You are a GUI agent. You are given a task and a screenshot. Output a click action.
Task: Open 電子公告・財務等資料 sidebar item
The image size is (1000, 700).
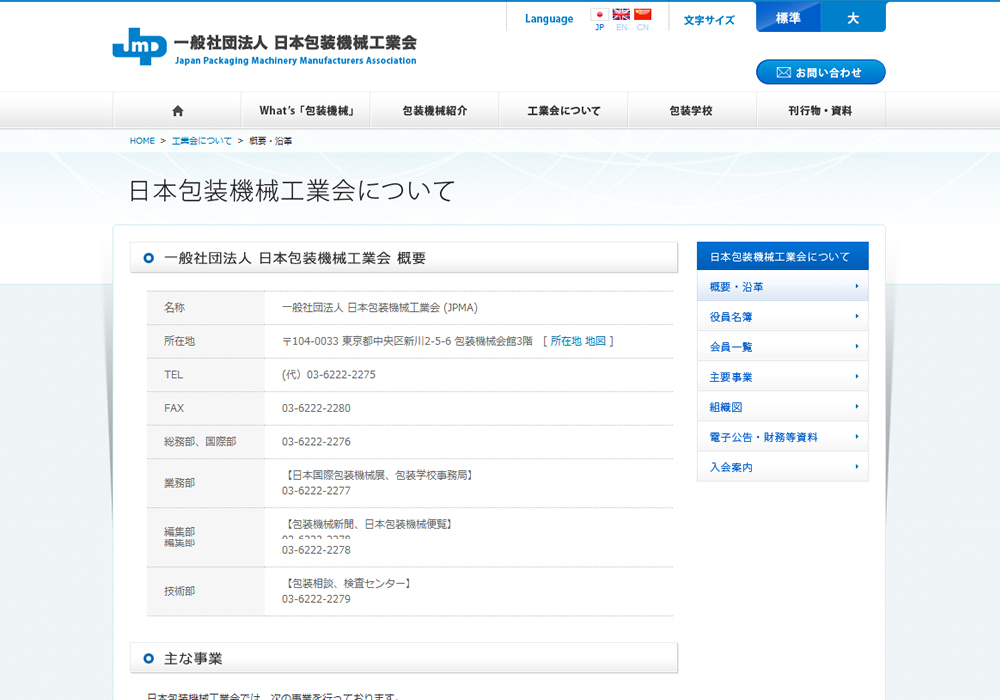(x=783, y=437)
